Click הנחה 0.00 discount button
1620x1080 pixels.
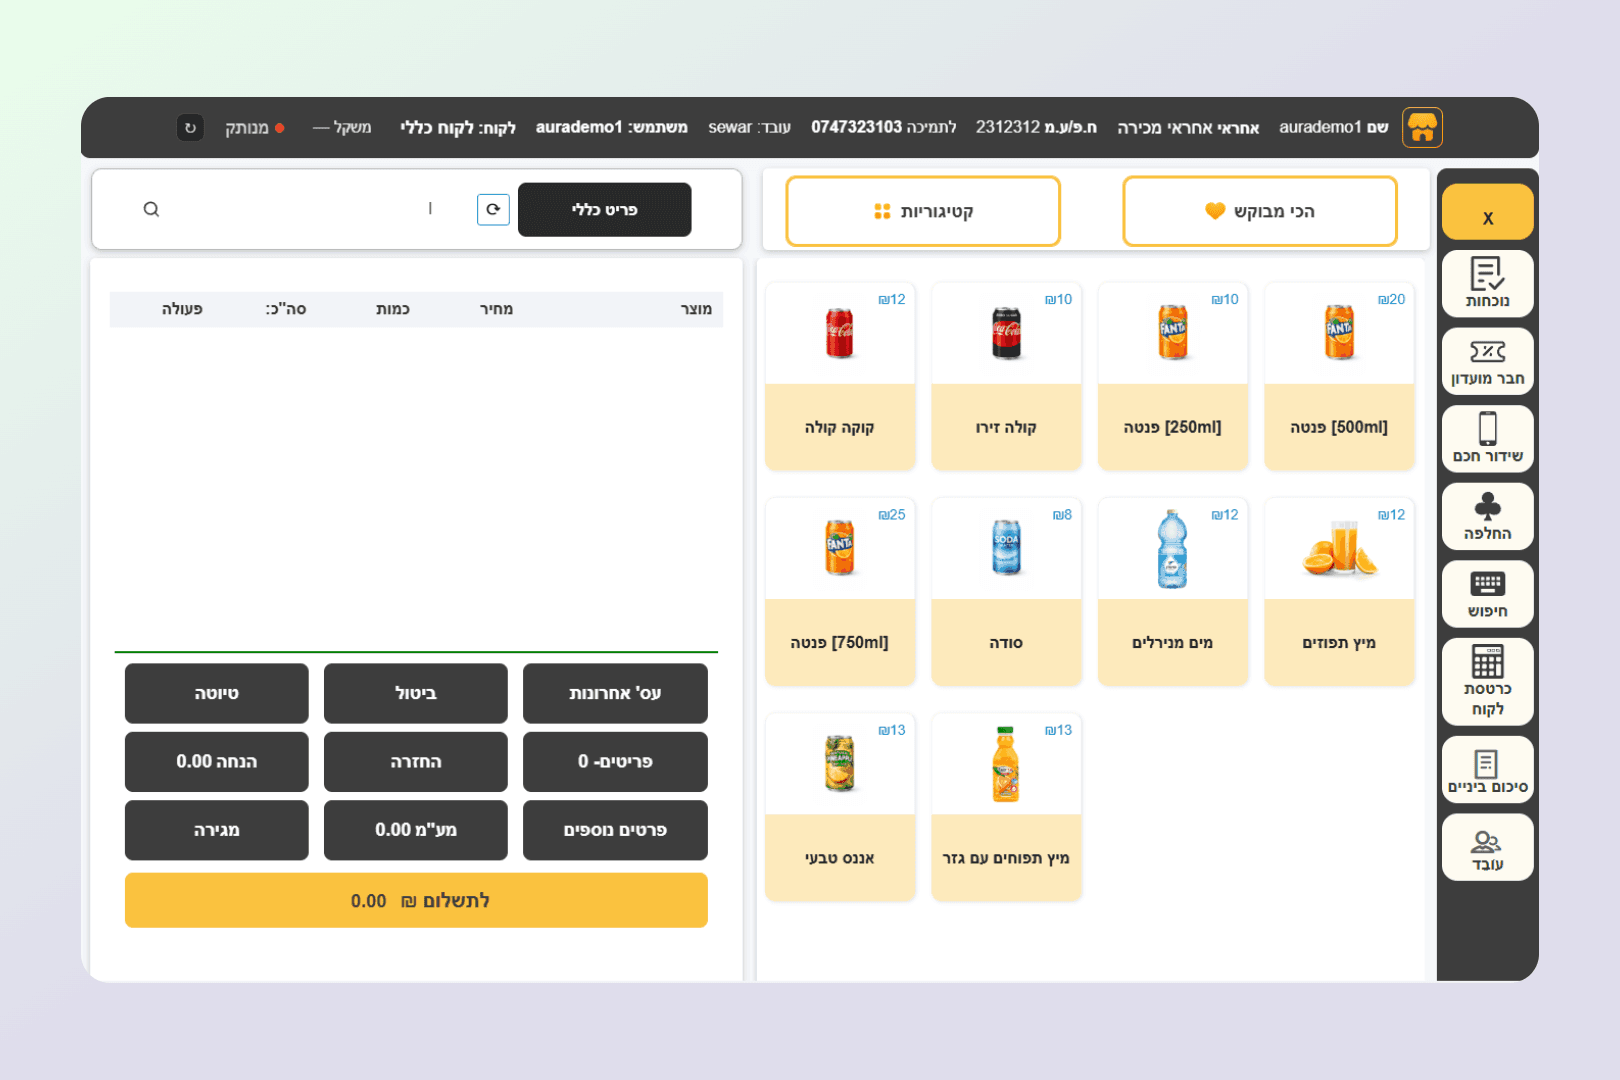coord(217,762)
